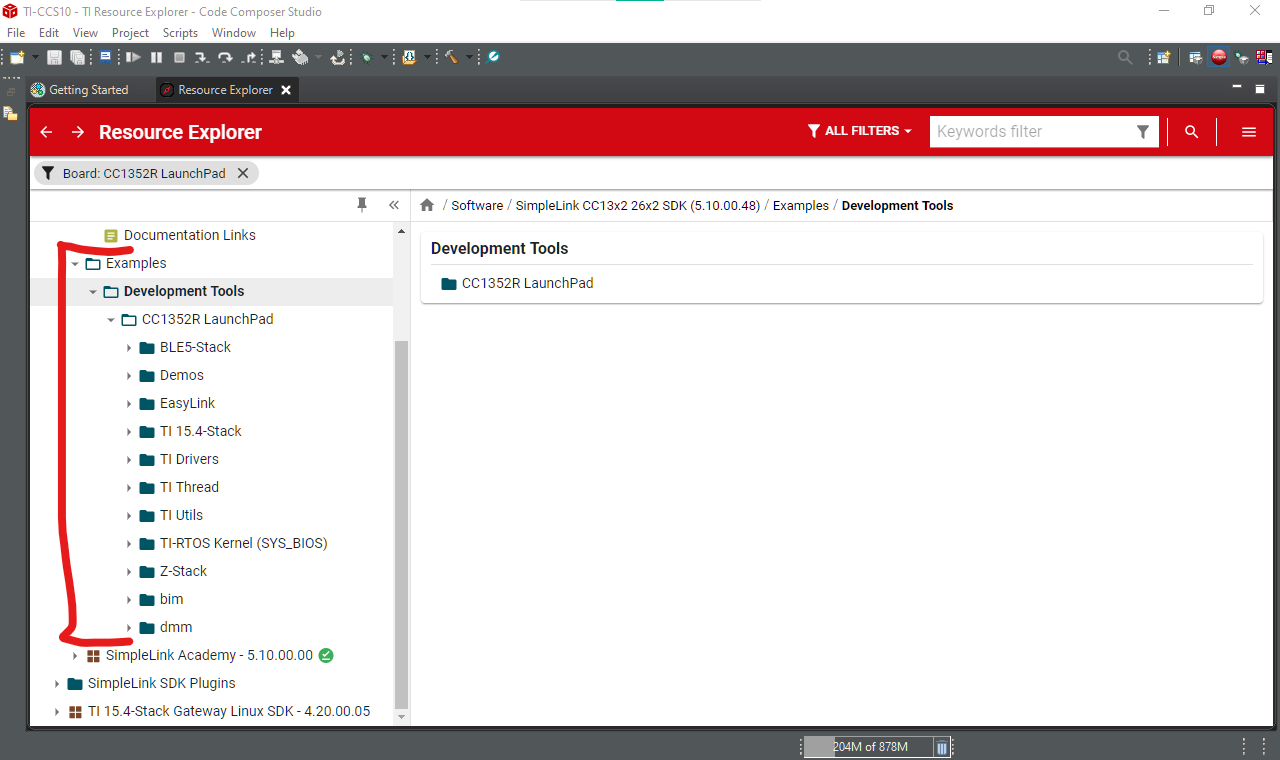Open the Project menu
1280x760 pixels.
click(x=130, y=33)
